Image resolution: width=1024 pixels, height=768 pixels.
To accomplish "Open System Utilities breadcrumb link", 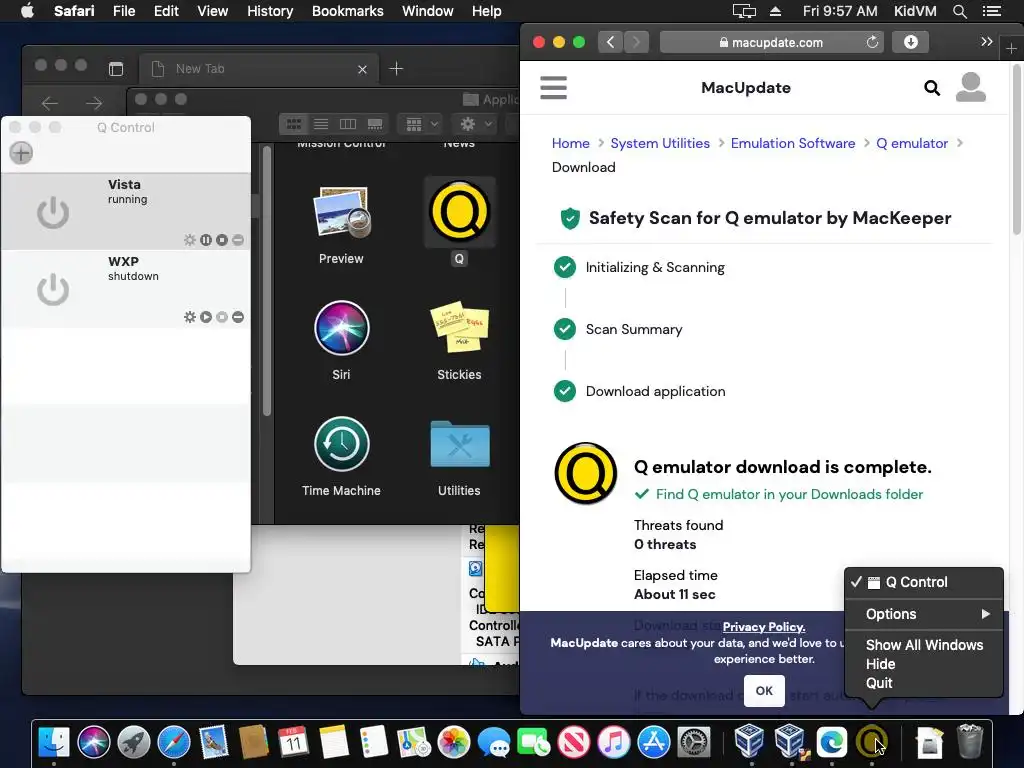I will (660, 143).
